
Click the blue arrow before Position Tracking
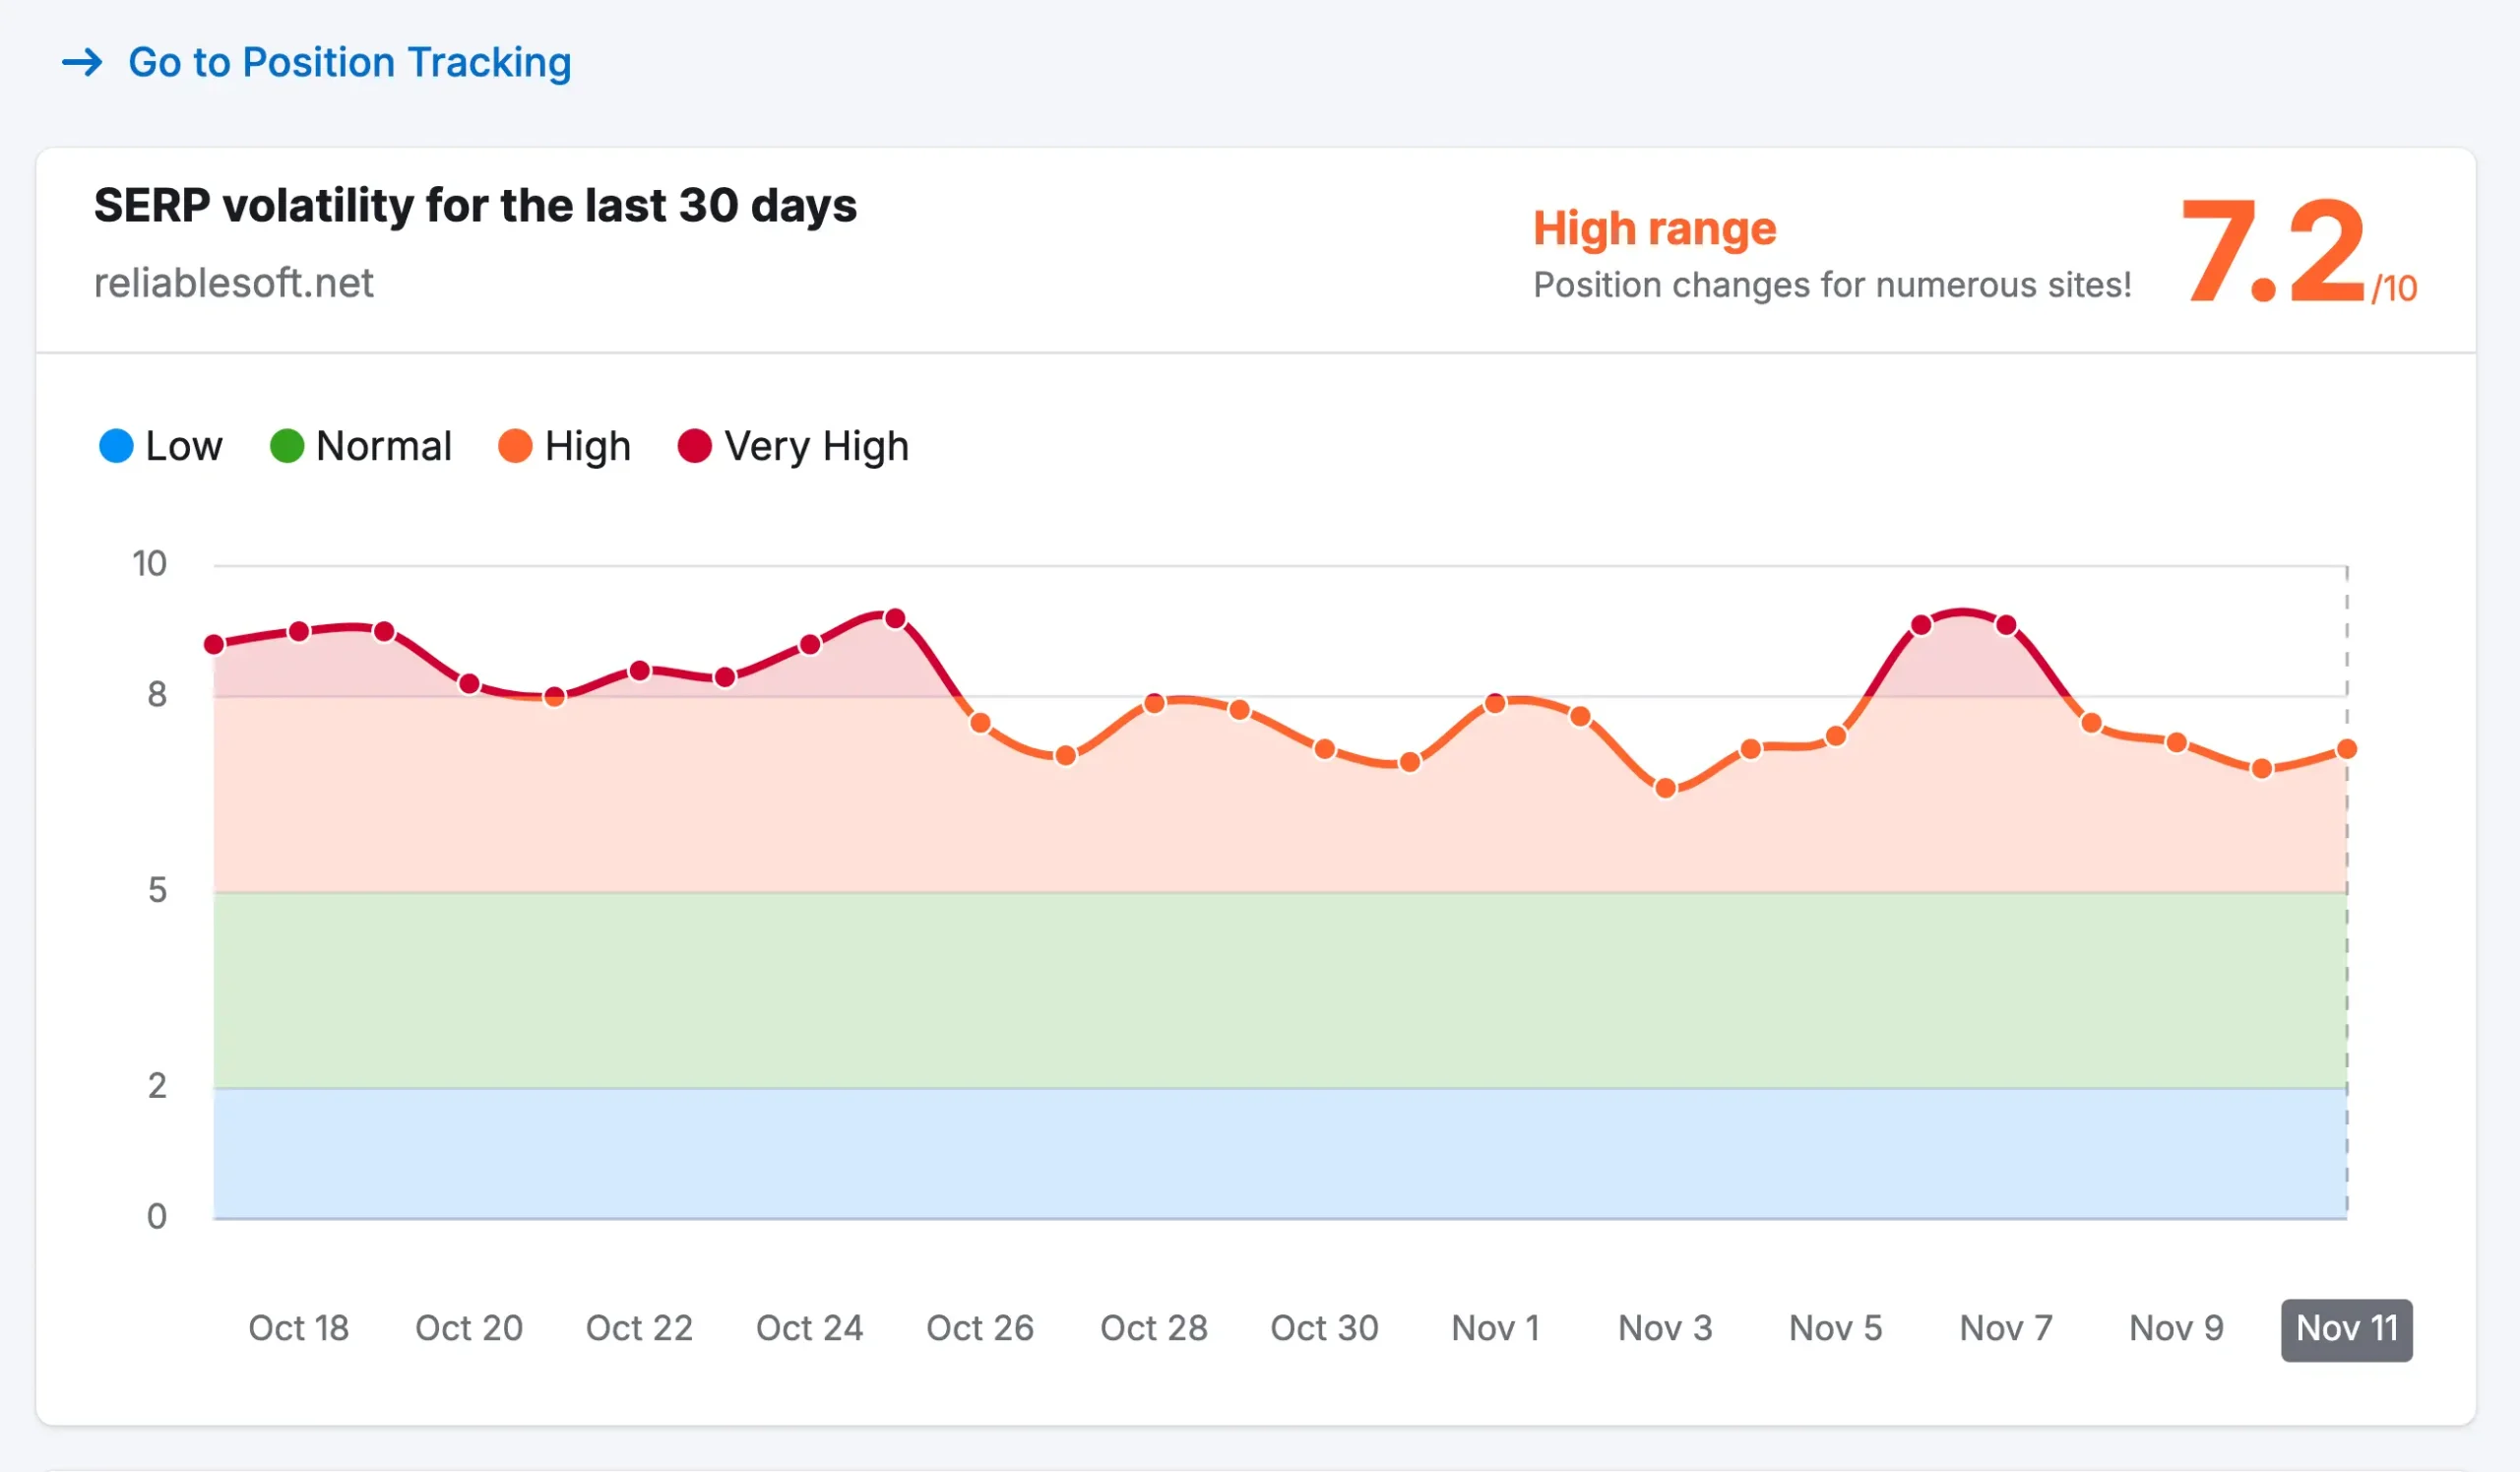82,62
